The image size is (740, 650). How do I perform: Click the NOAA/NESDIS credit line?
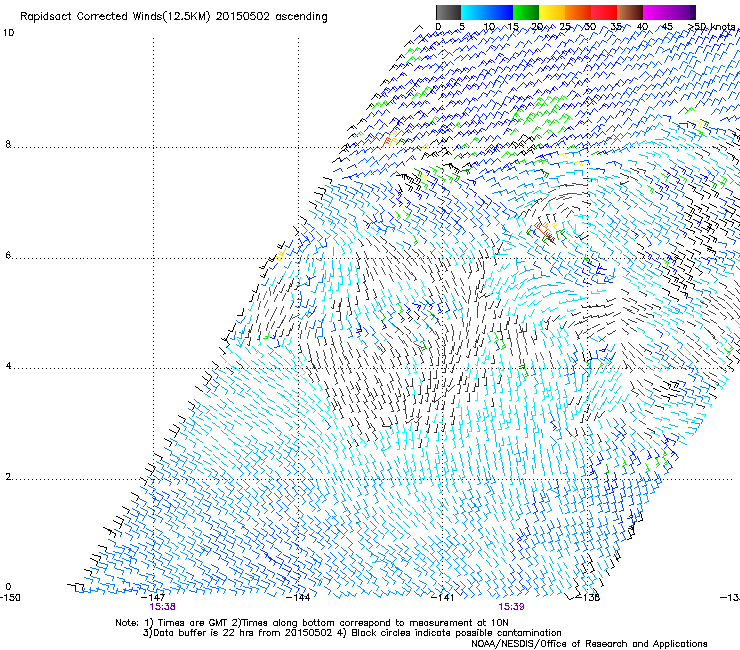coord(589,644)
